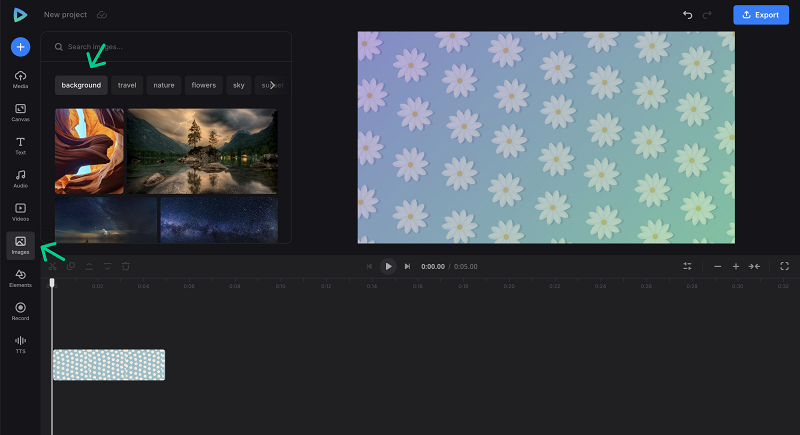Open the Audio sidebar panel
Image resolution: width=800 pixels, height=435 pixels.
(20, 179)
